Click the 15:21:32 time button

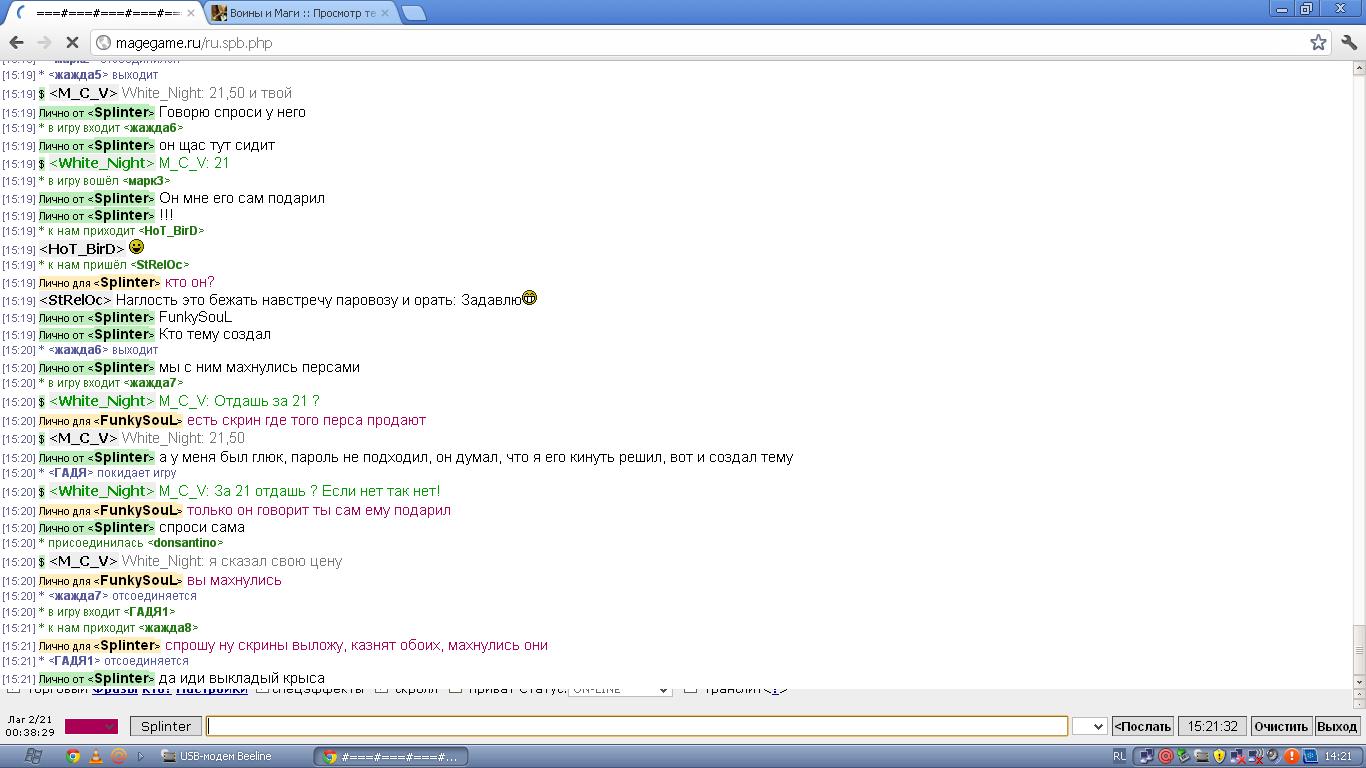[x=1213, y=727]
